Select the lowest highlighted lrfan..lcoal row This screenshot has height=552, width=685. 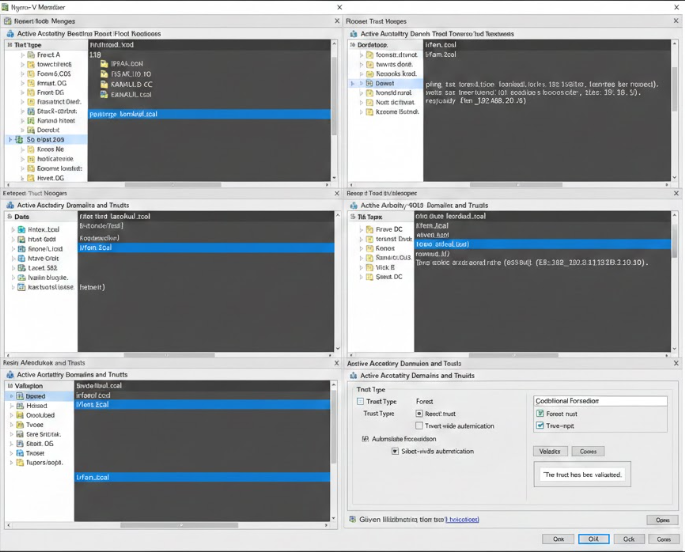click(x=202, y=477)
